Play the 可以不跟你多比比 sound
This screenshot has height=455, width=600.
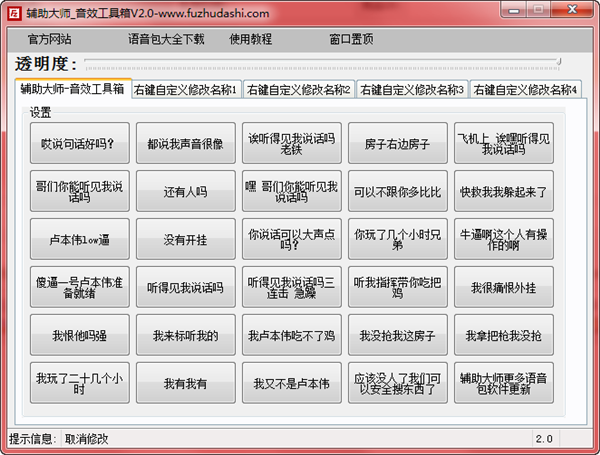click(398, 191)
